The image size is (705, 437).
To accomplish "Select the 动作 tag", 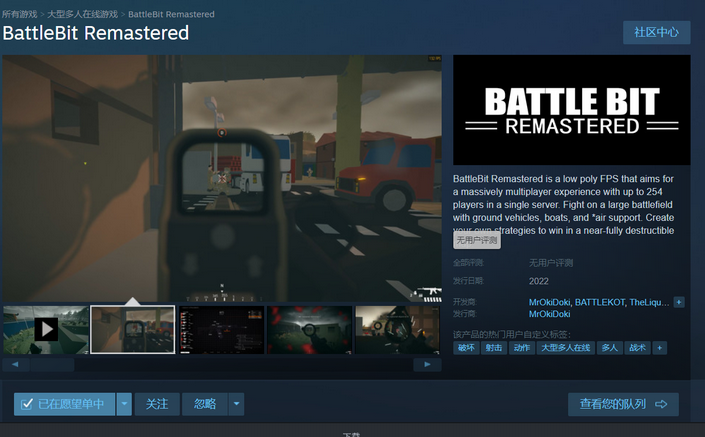I will [x=522, y=348].
